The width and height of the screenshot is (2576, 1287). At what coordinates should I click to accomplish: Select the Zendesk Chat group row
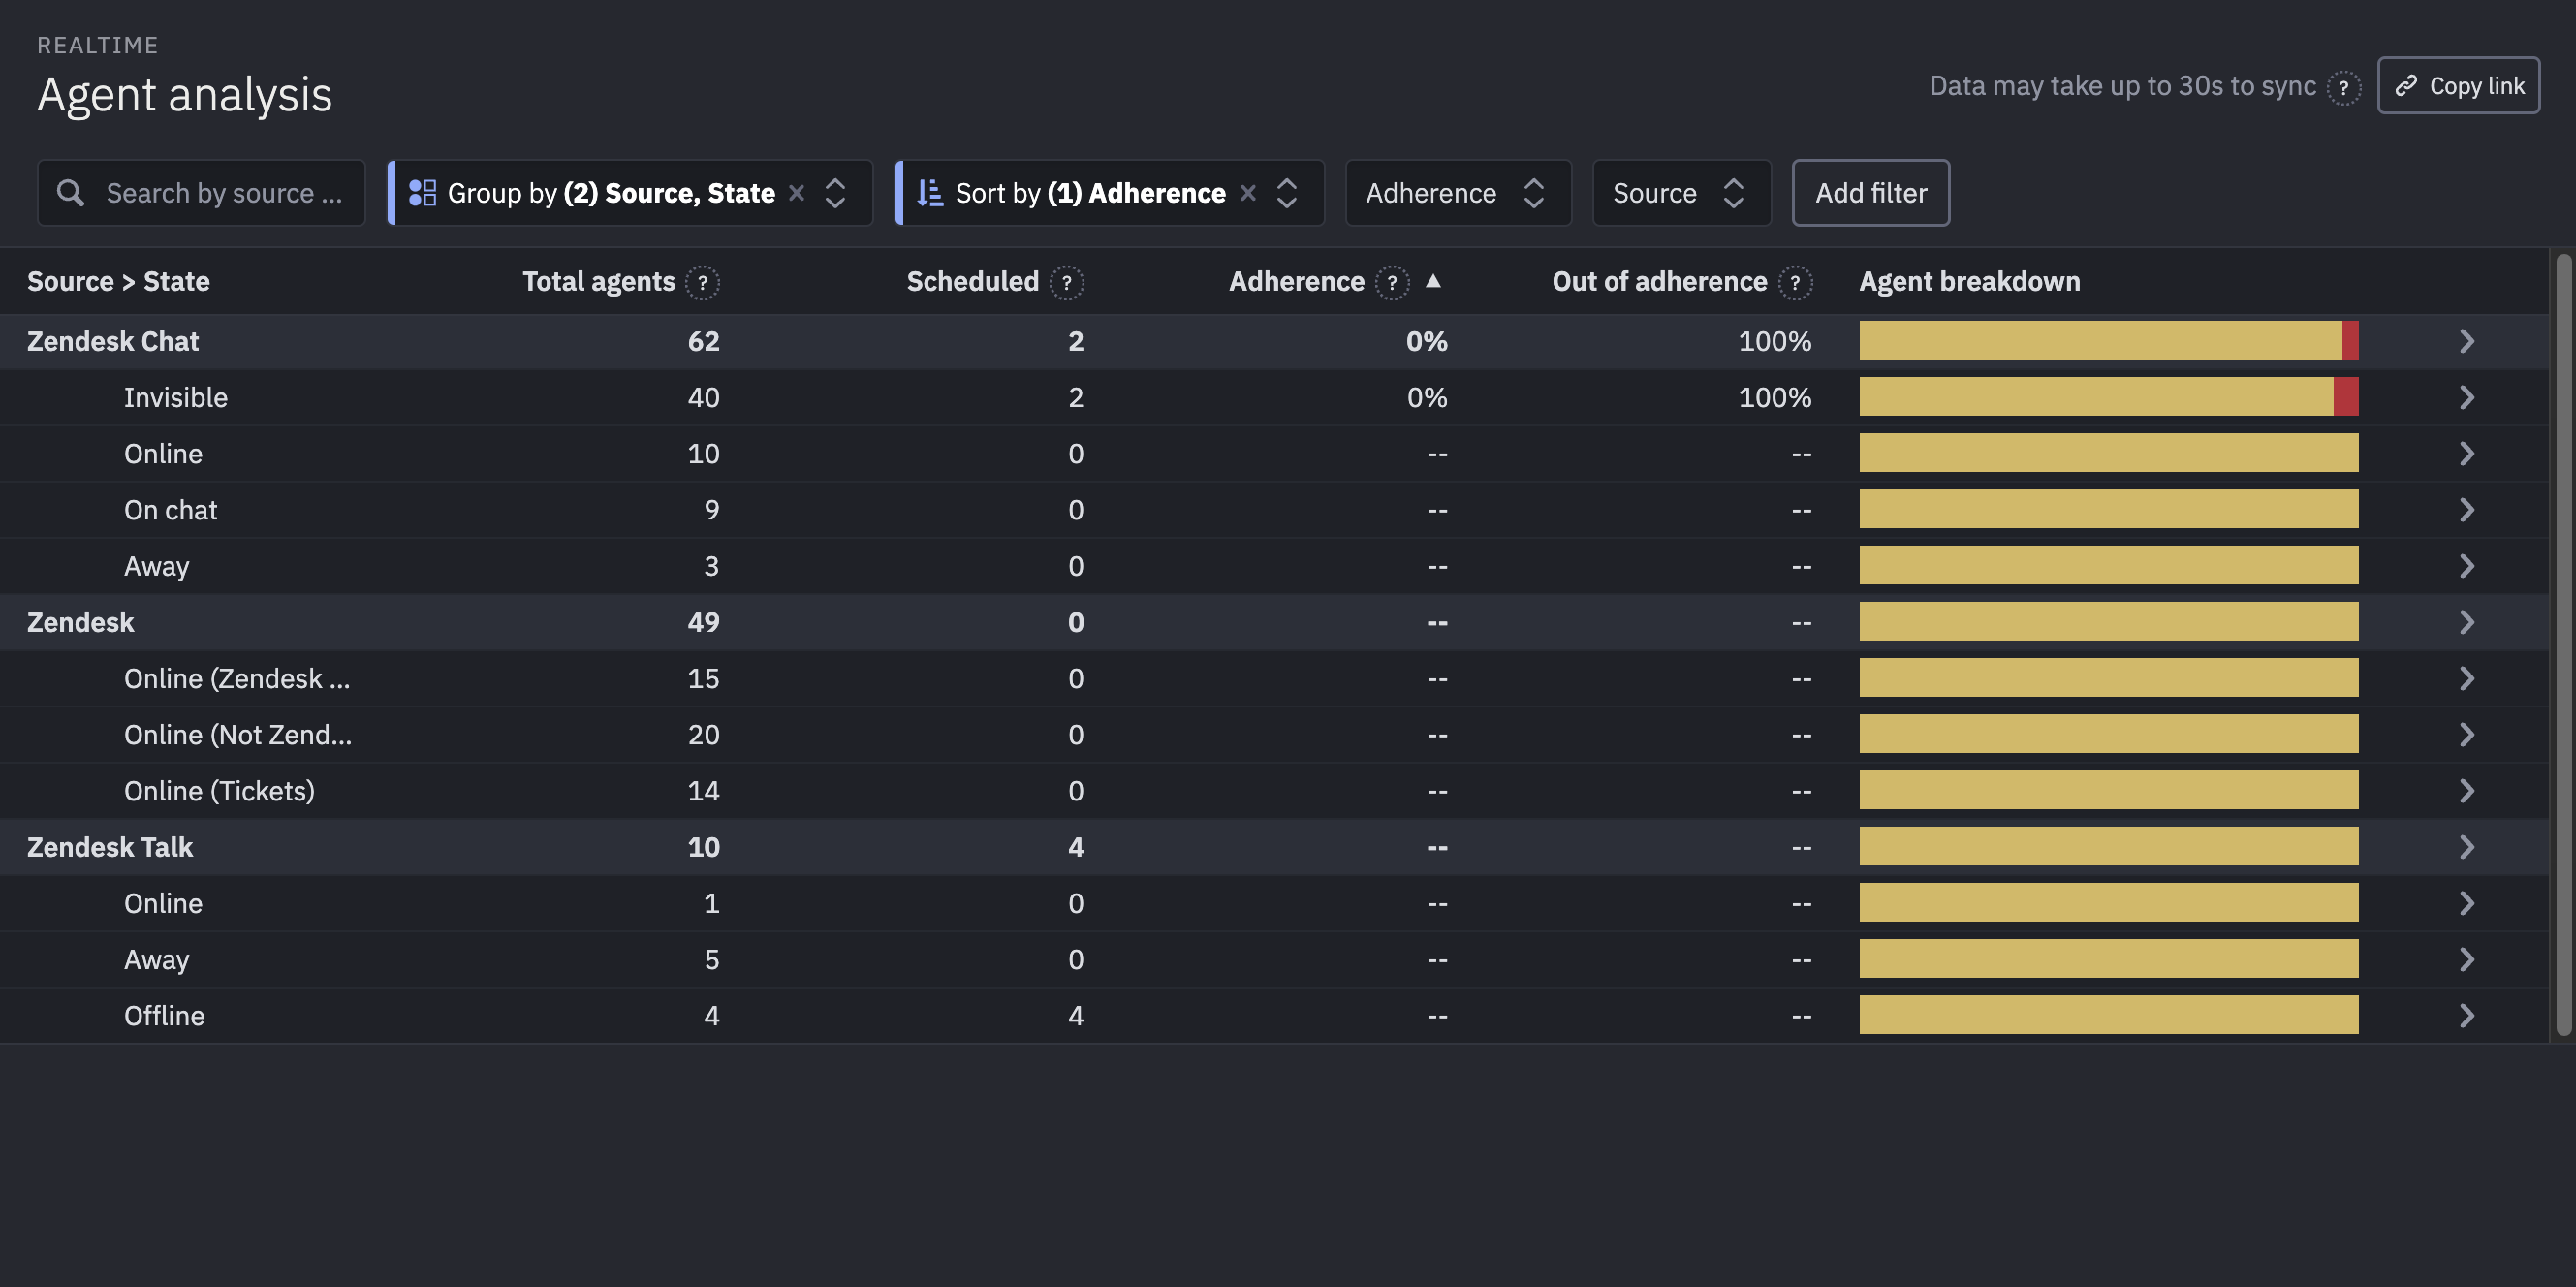point(113,341)
